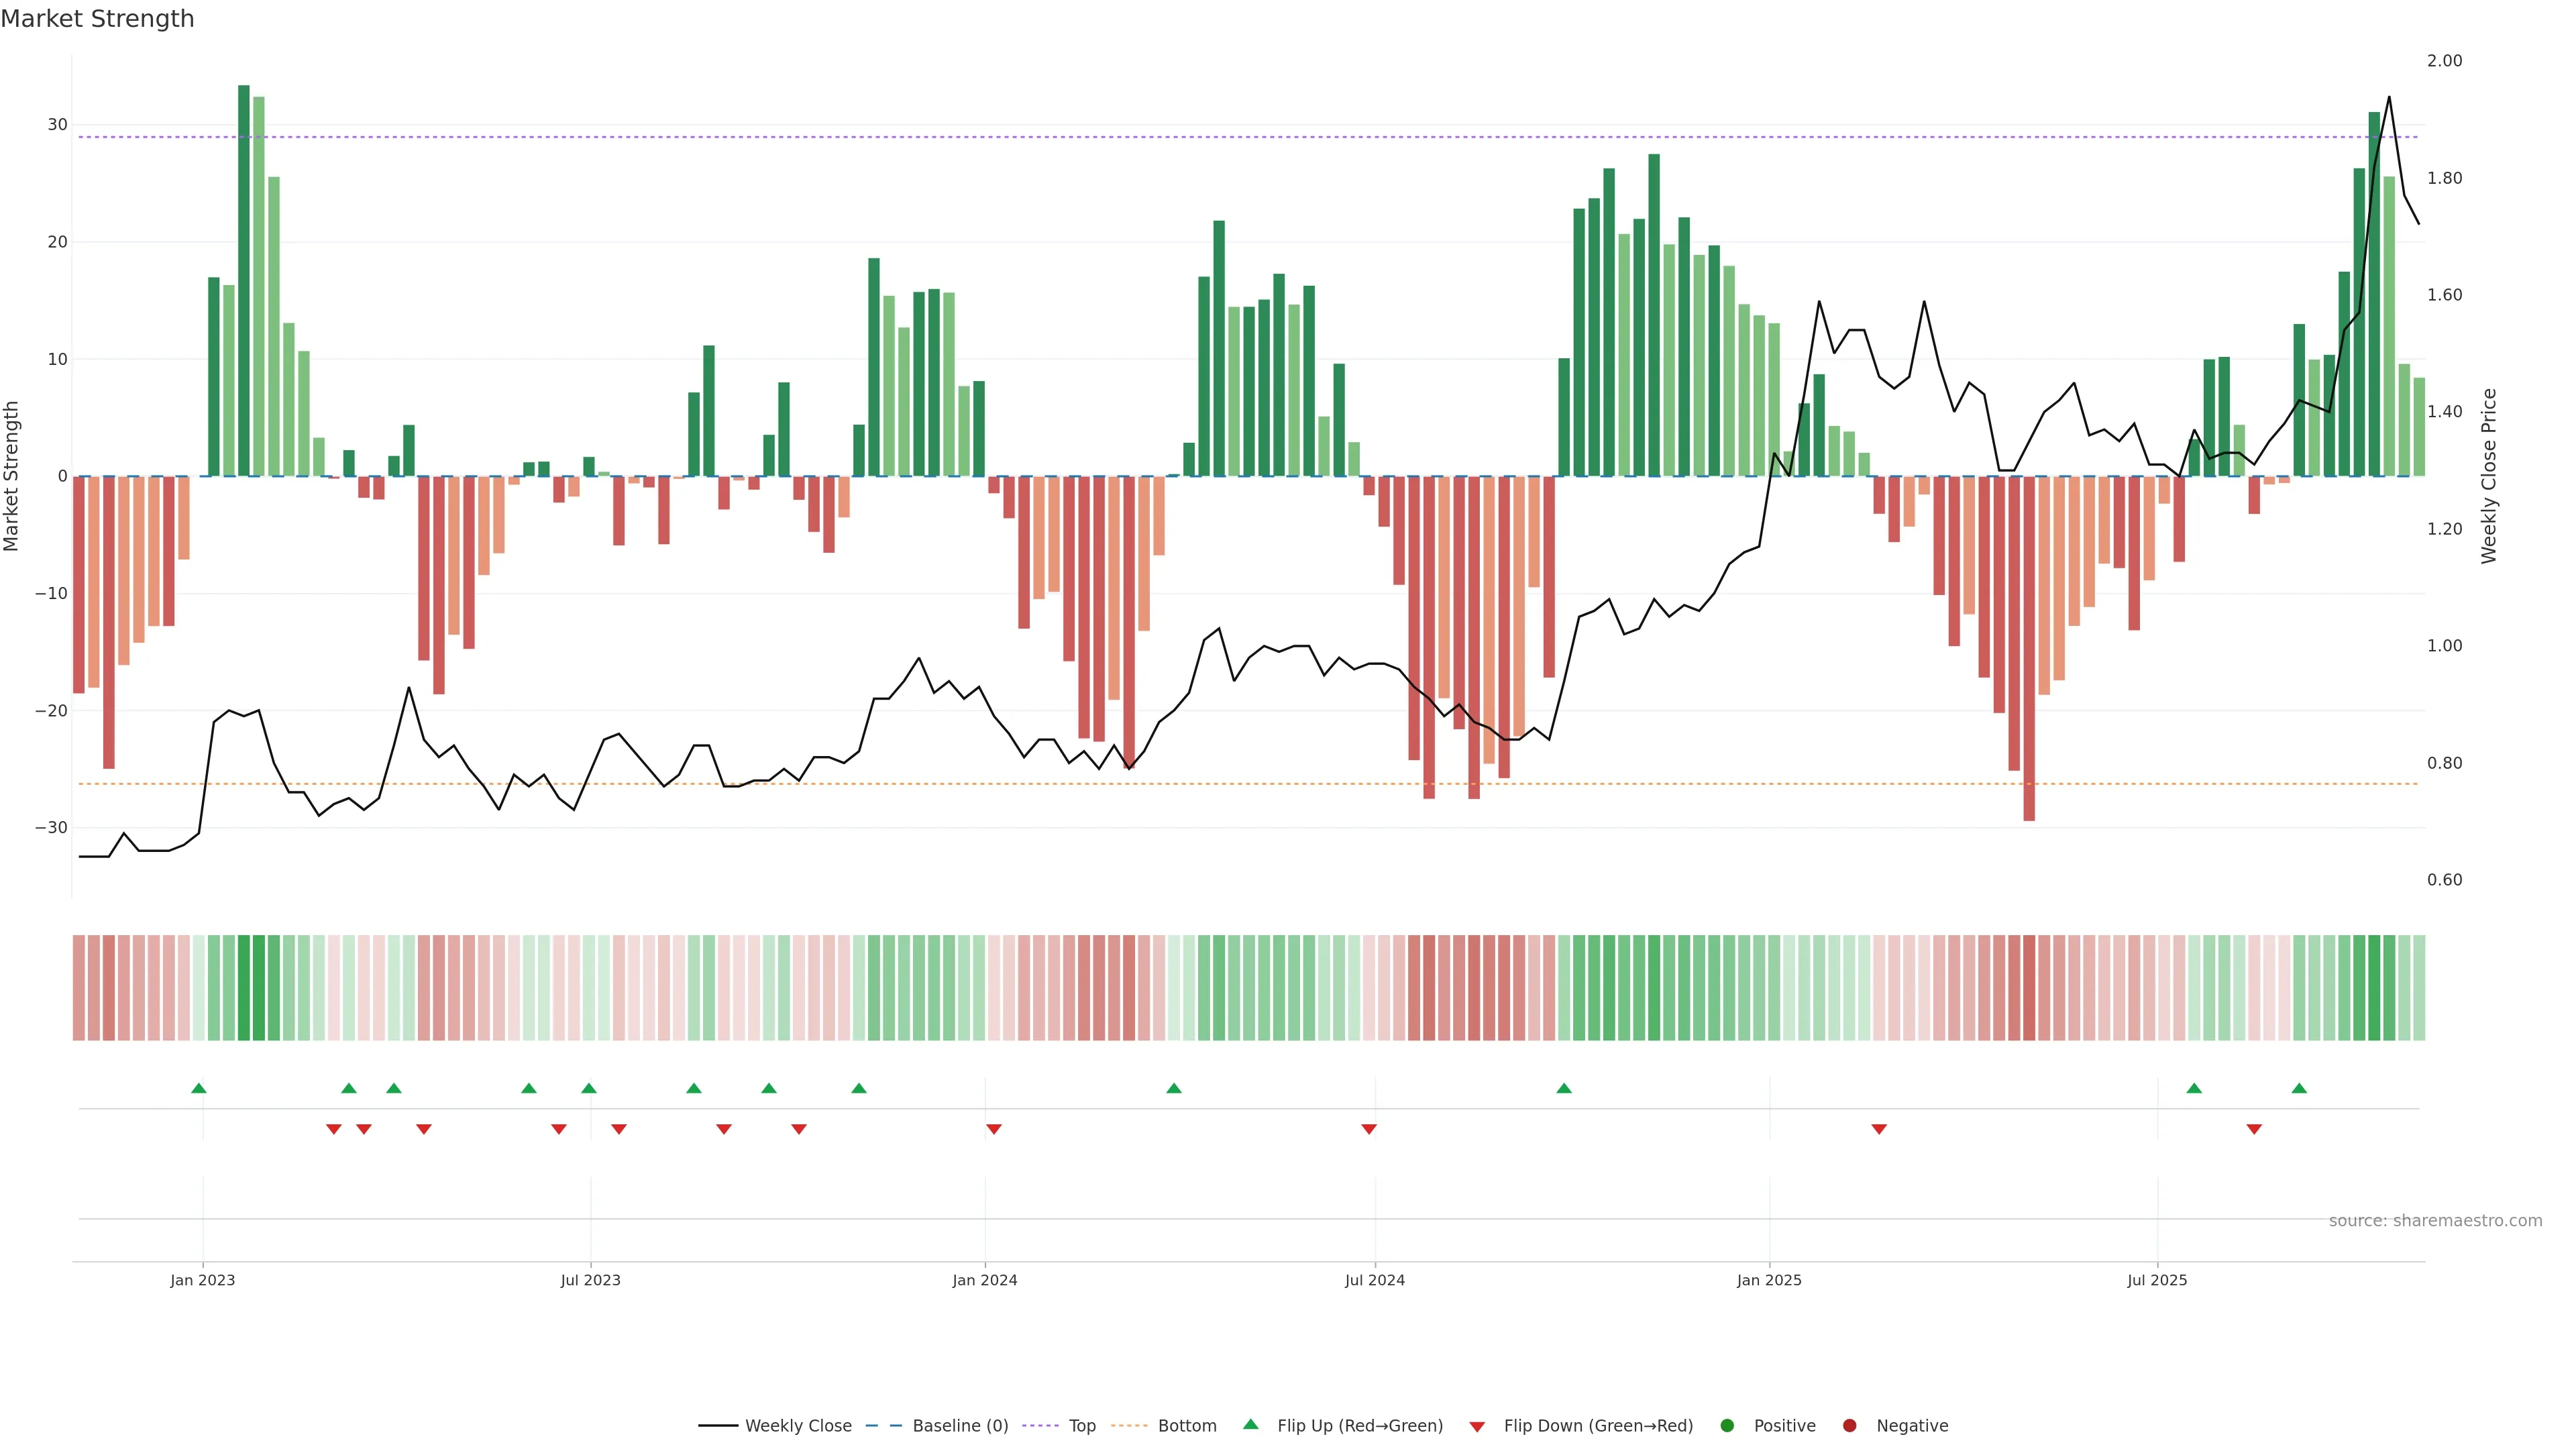Click the source: sharemaestro.com text

pyautogui.click(x=2435, y=1221)
